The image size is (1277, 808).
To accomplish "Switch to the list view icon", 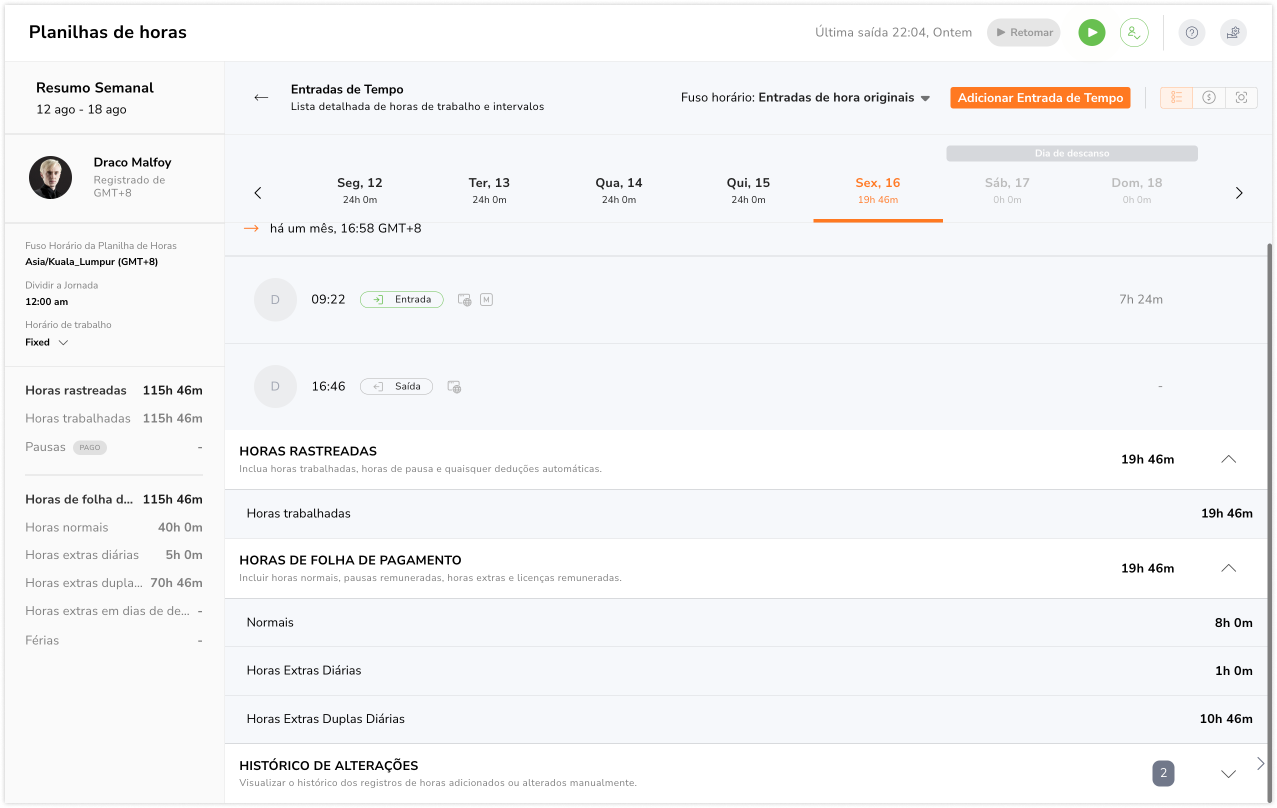I will [x=1177, y=97].
